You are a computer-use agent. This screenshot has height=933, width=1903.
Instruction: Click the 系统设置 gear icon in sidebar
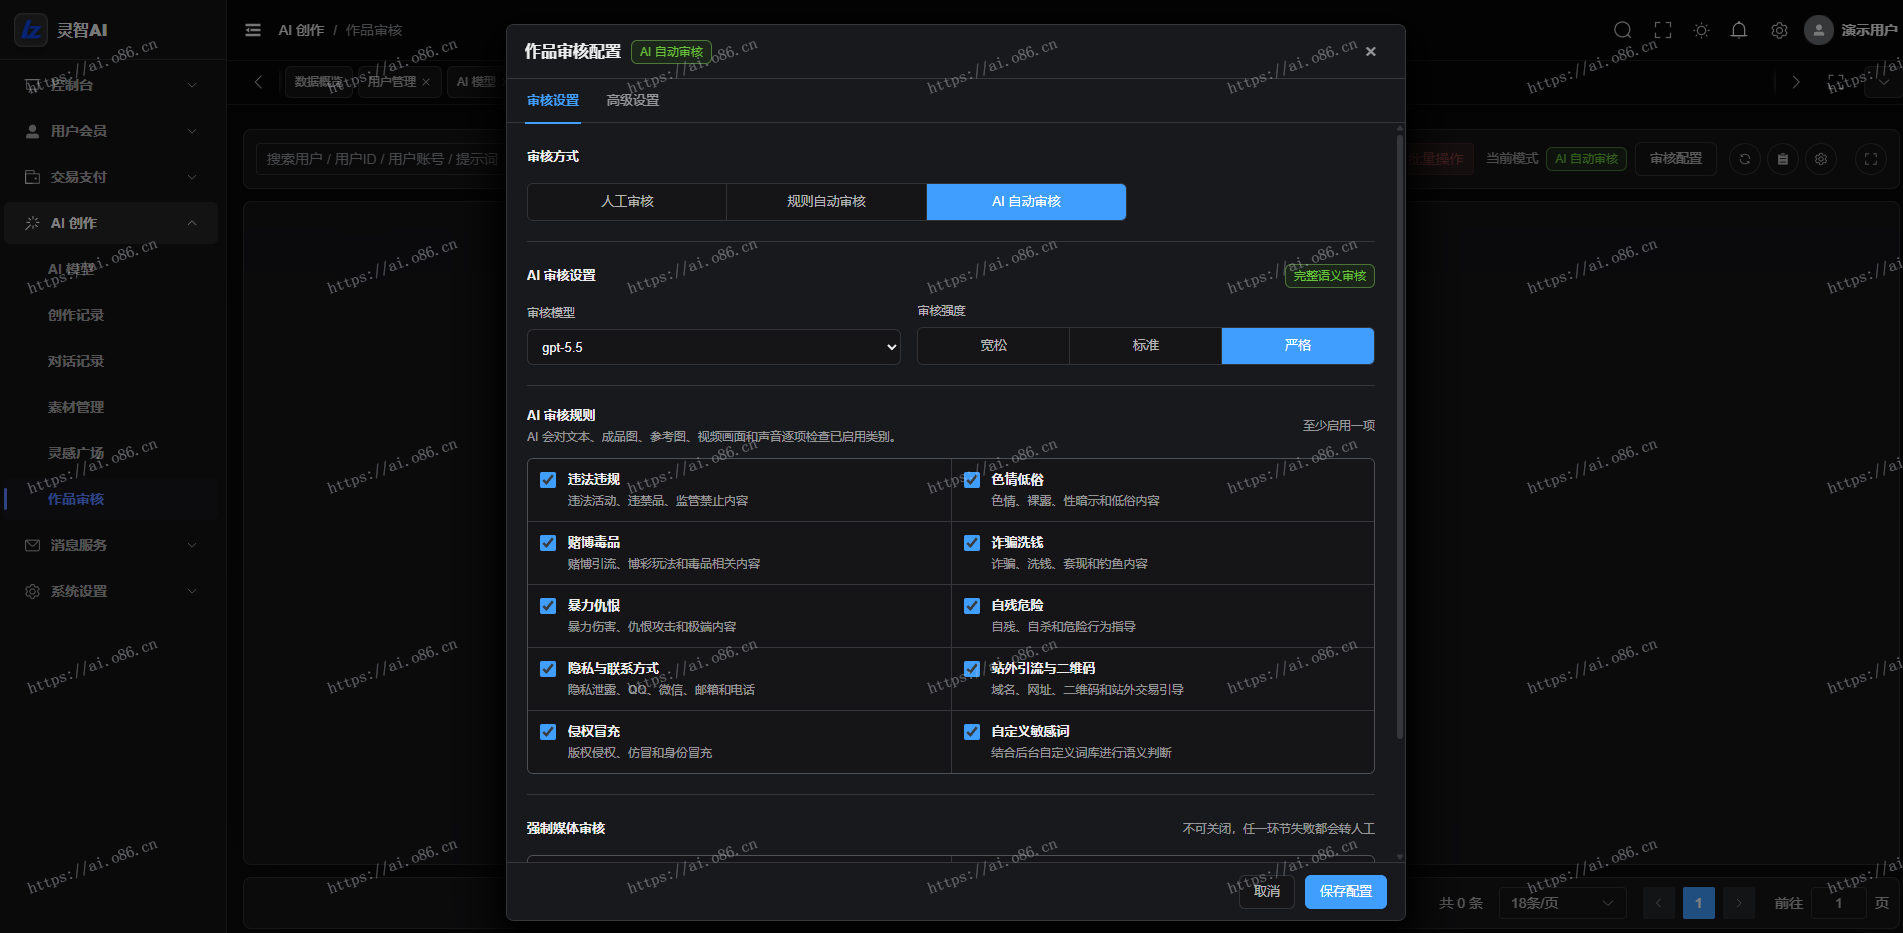(32, 591)
